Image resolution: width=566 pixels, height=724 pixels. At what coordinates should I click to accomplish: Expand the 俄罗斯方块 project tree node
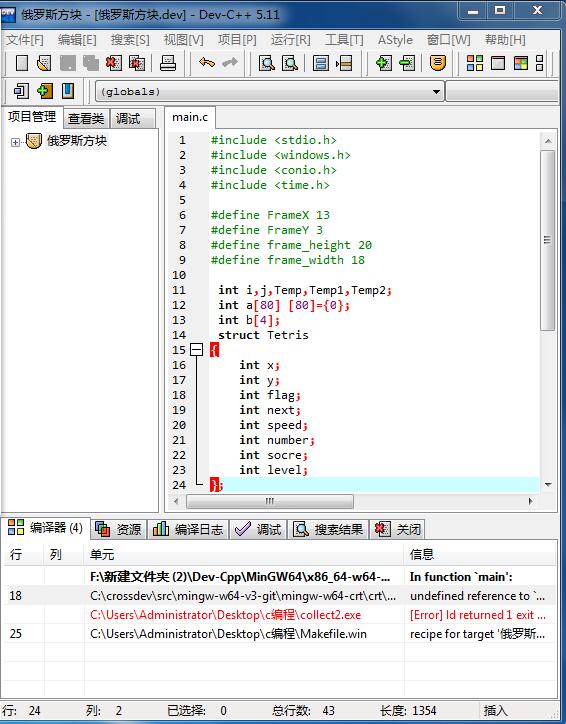pyautogui.click(x=15, y=142)
